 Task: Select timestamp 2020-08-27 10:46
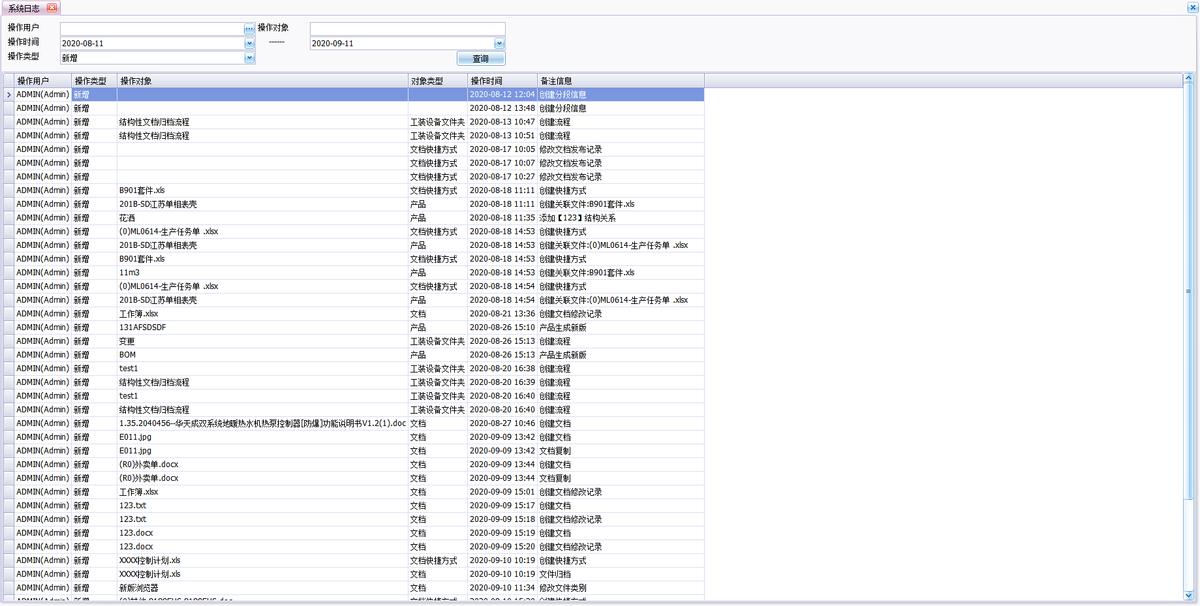[502, 423]
